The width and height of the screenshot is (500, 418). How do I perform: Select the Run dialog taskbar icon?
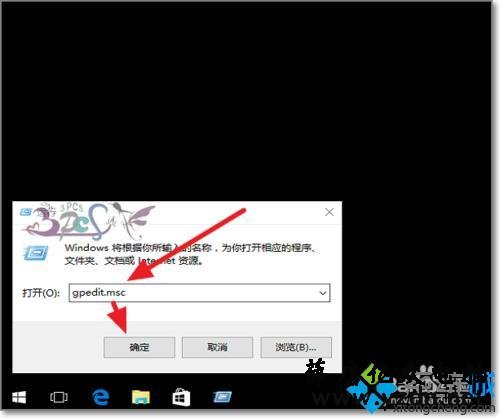222,397
